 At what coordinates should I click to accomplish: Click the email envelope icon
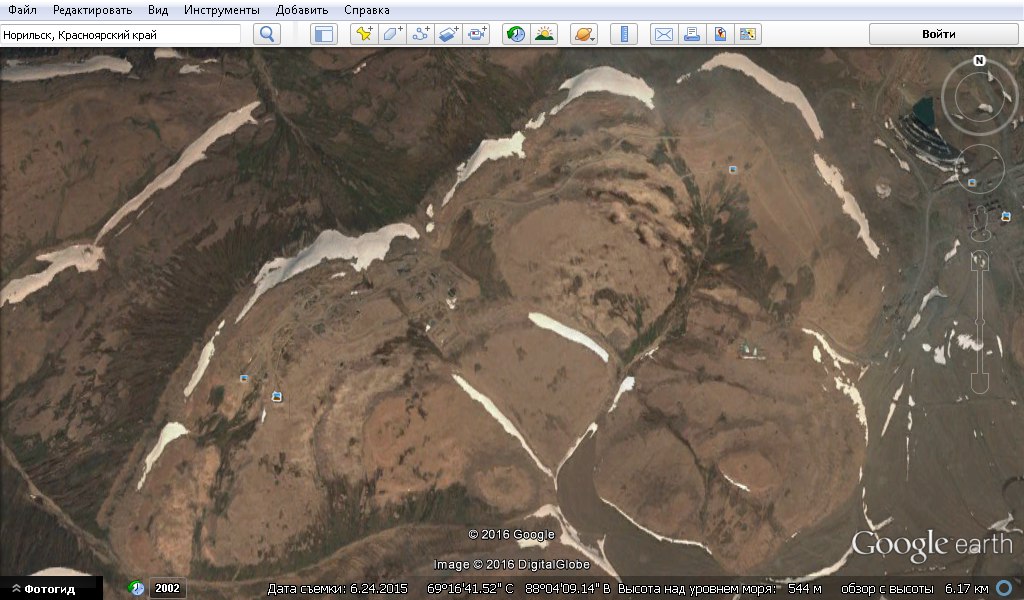pos(664,34)
